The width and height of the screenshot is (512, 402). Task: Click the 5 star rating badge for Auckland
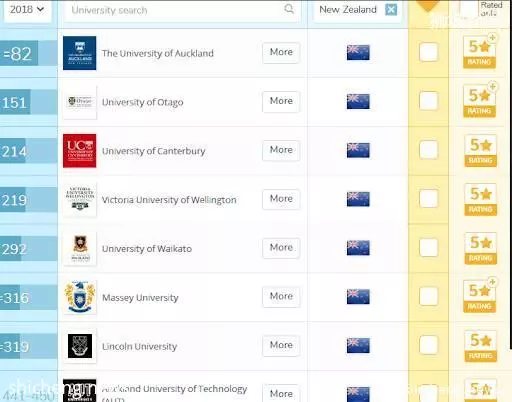tap(479, 52)
